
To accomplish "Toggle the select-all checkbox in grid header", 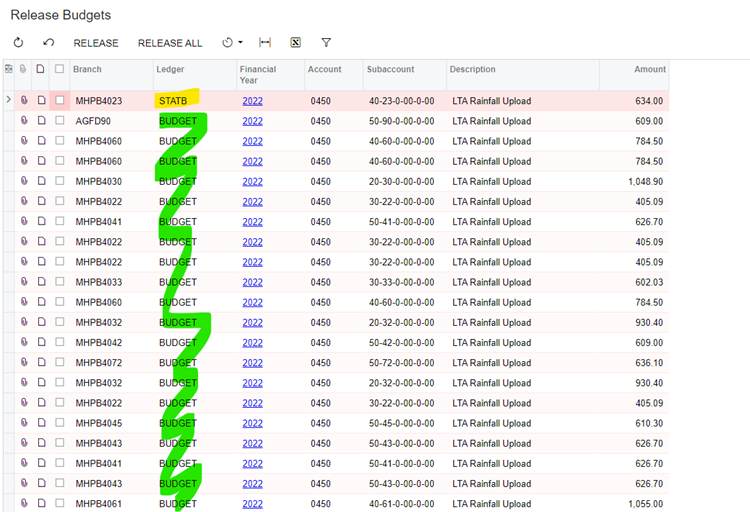I will pos(59,69).
